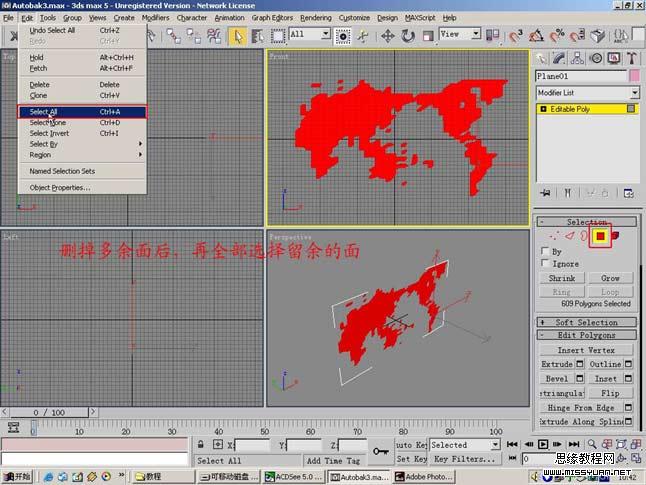Click the Insert Vertex button

585,350
